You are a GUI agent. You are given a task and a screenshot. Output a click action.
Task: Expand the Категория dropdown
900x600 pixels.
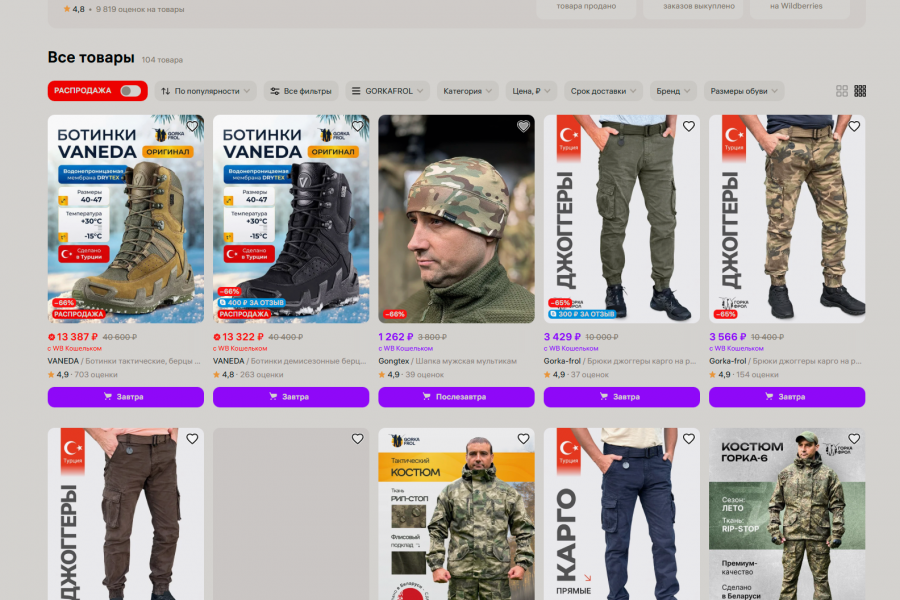(x=467, y=91)
